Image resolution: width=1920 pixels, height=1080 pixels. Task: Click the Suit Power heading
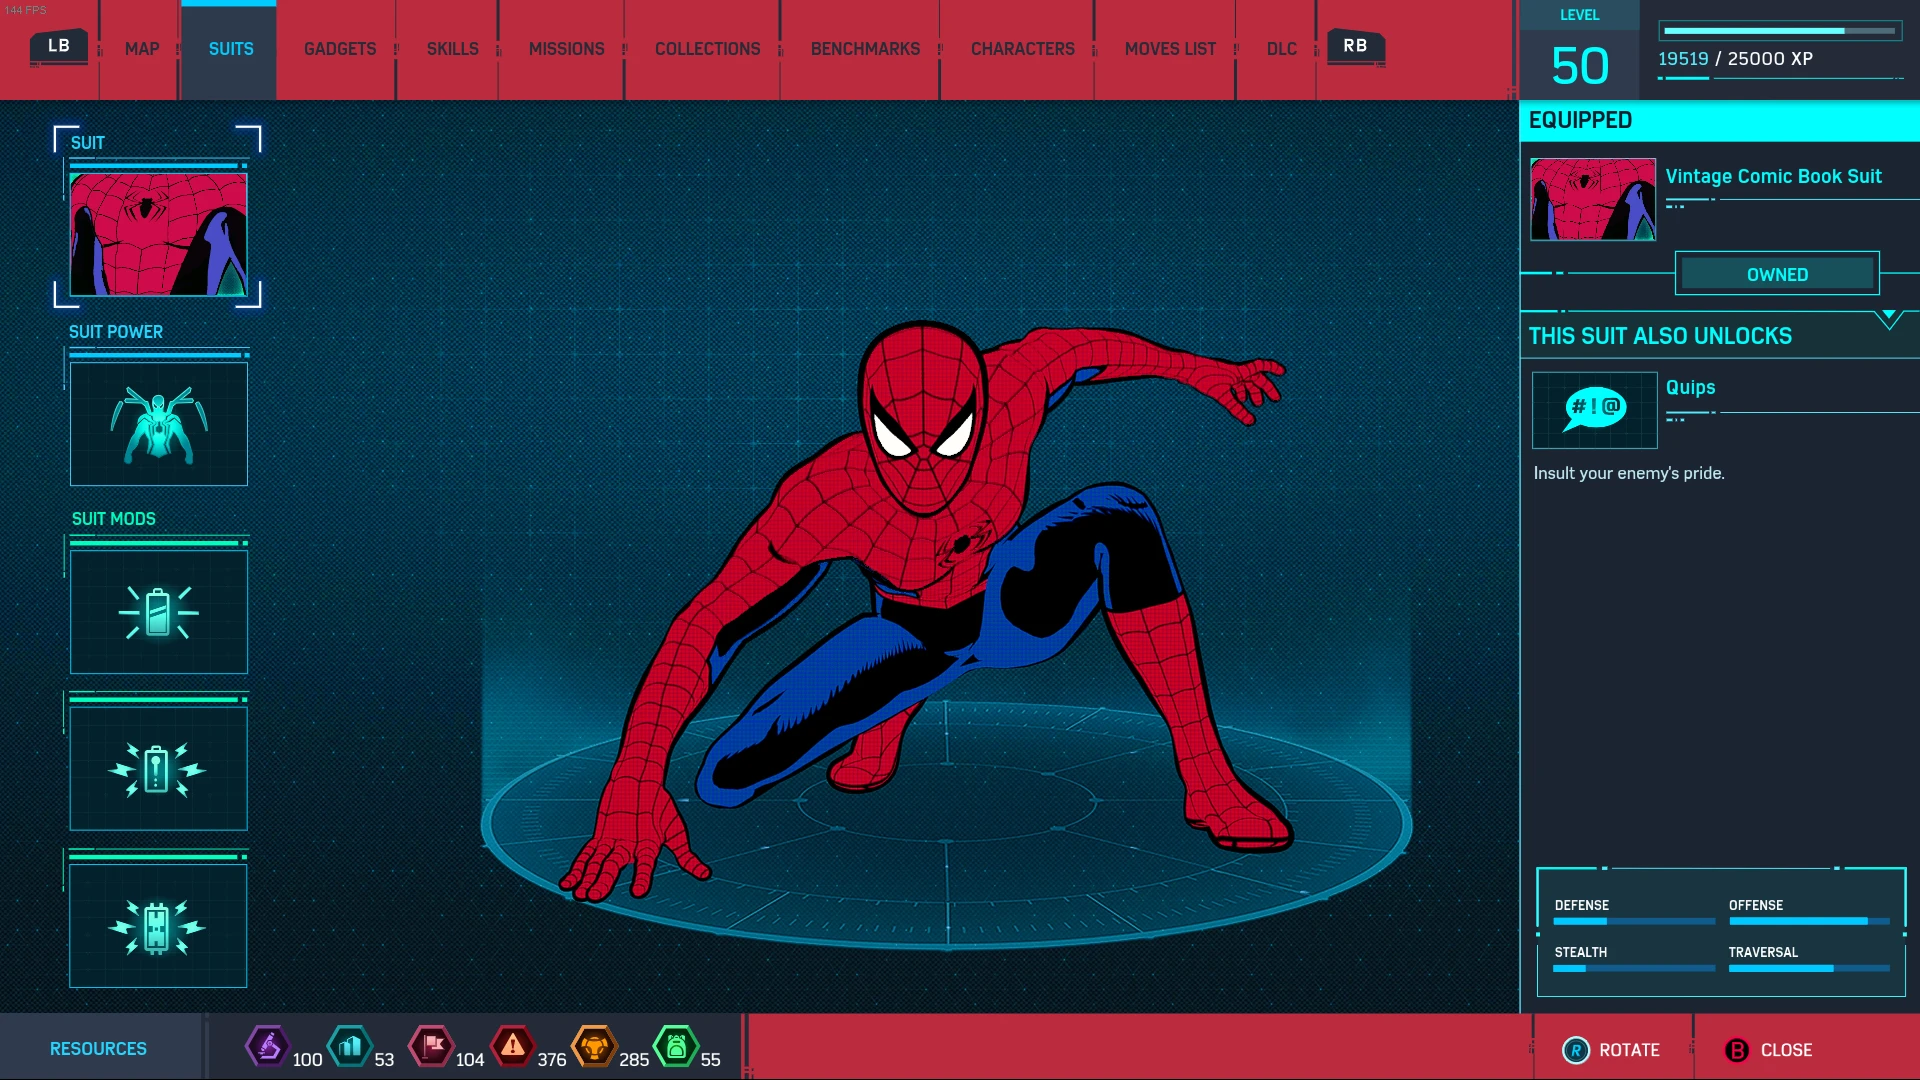(116, 332)
